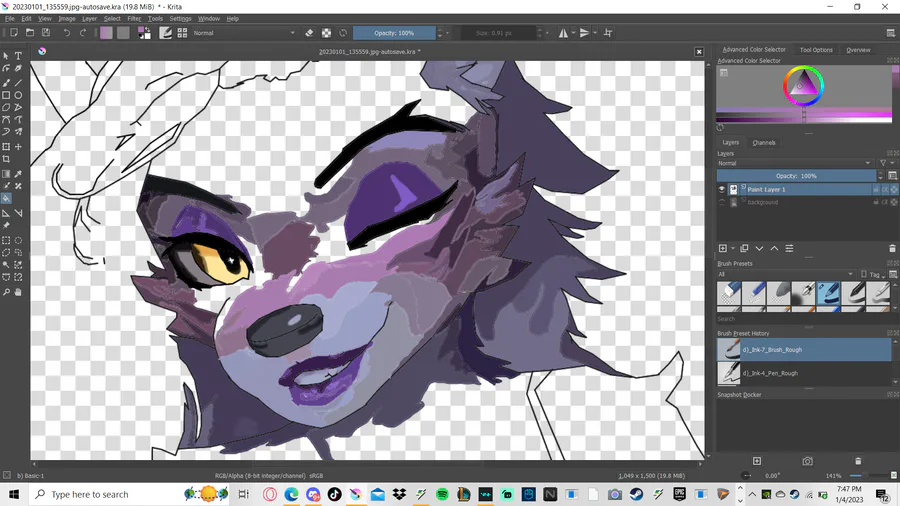Expand the opacity slider options arrow
This screenshot has height=506, width=900.
pos(448,33)
